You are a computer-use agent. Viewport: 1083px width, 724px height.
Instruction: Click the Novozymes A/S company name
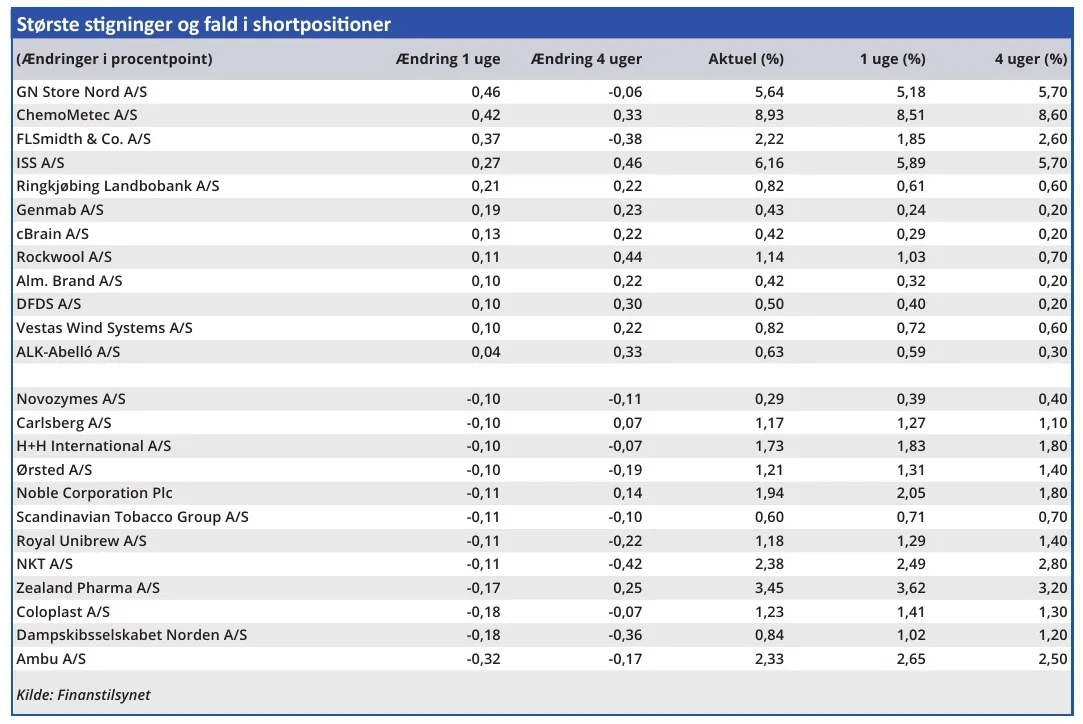click(71, 399)
